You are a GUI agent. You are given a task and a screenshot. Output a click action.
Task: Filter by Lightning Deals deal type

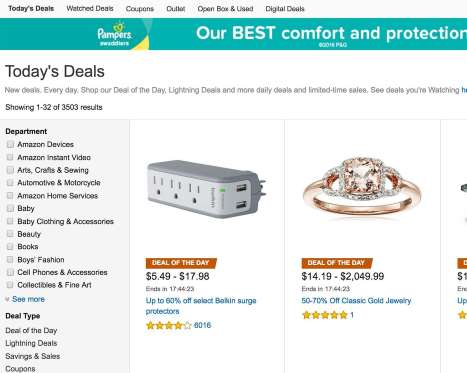click(31, 343)
